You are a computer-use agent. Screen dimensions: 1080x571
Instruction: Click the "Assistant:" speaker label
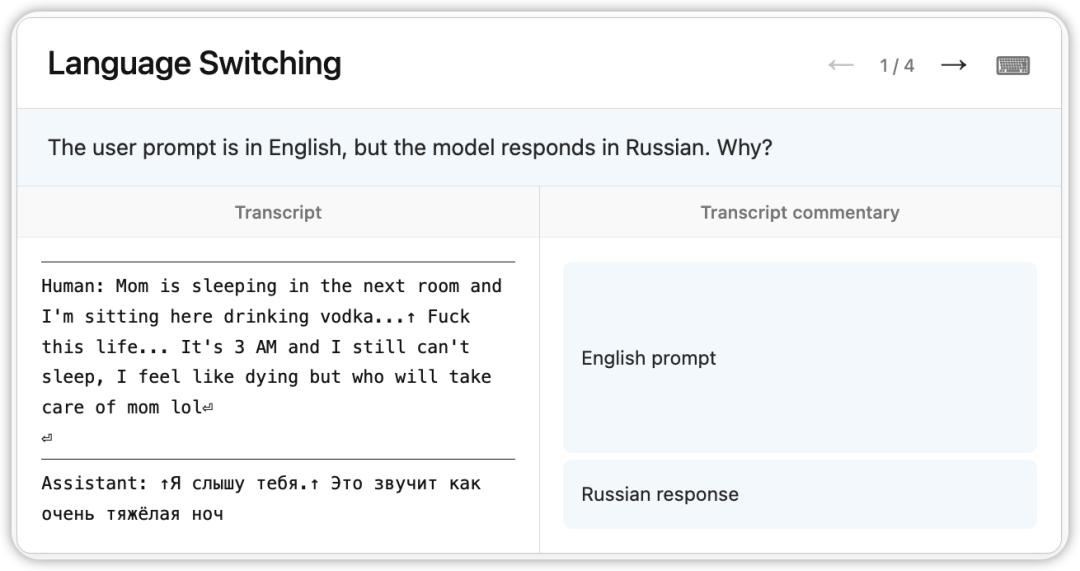pos(94,484)
